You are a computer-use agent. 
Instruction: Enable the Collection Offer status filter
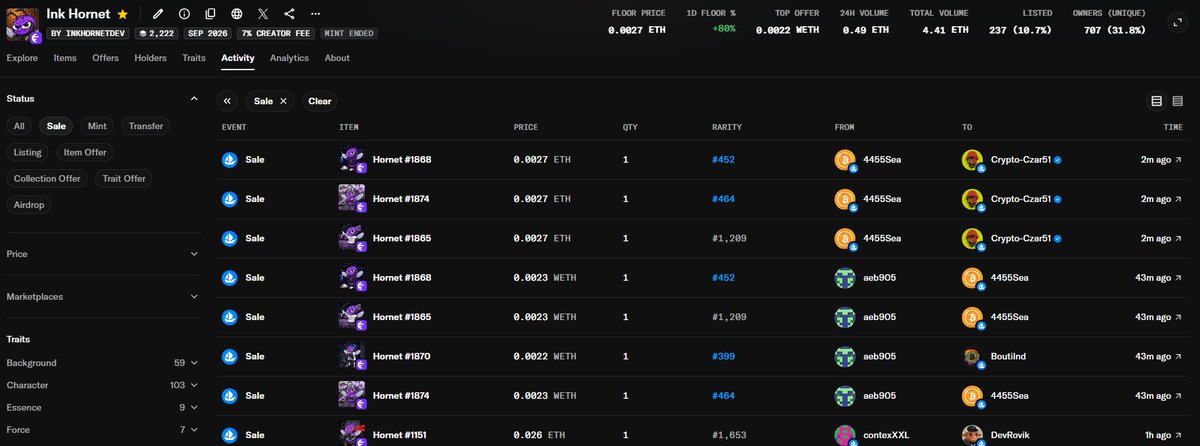coord(47,178)
